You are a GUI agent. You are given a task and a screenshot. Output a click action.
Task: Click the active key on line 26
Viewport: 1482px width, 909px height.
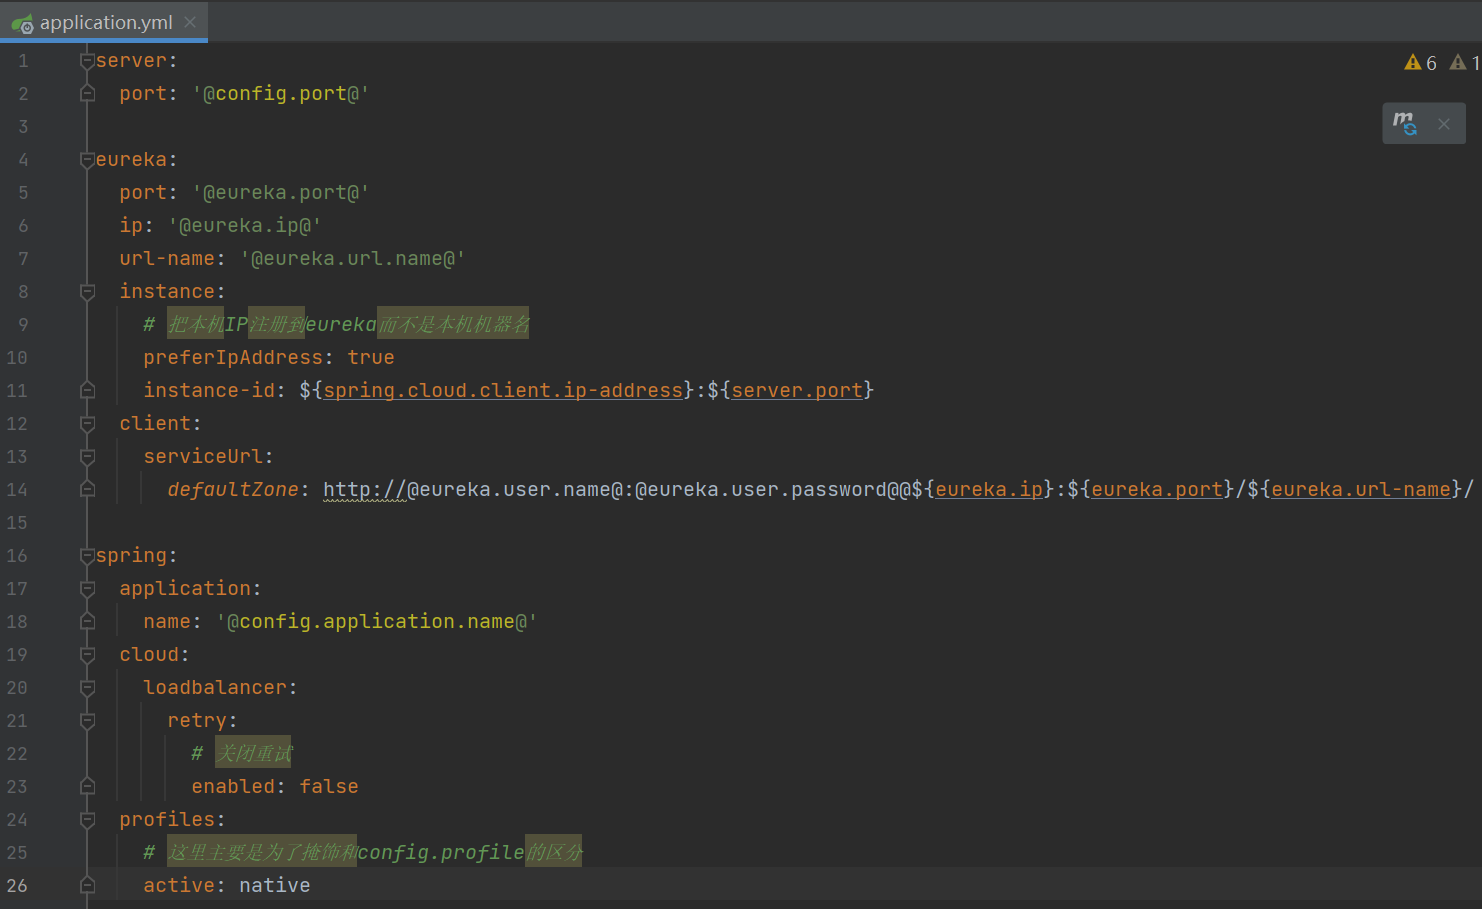[179, 885]
